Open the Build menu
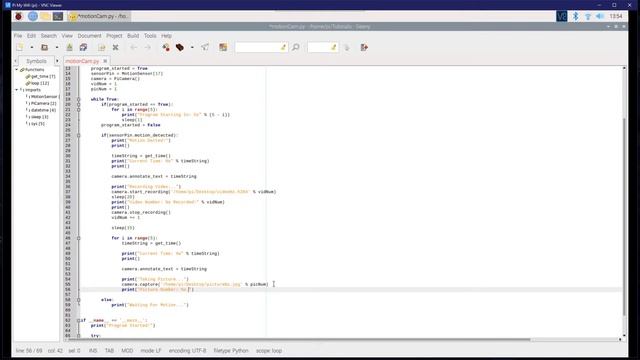Viewport: 640px width, 360px height. (133, 36)
